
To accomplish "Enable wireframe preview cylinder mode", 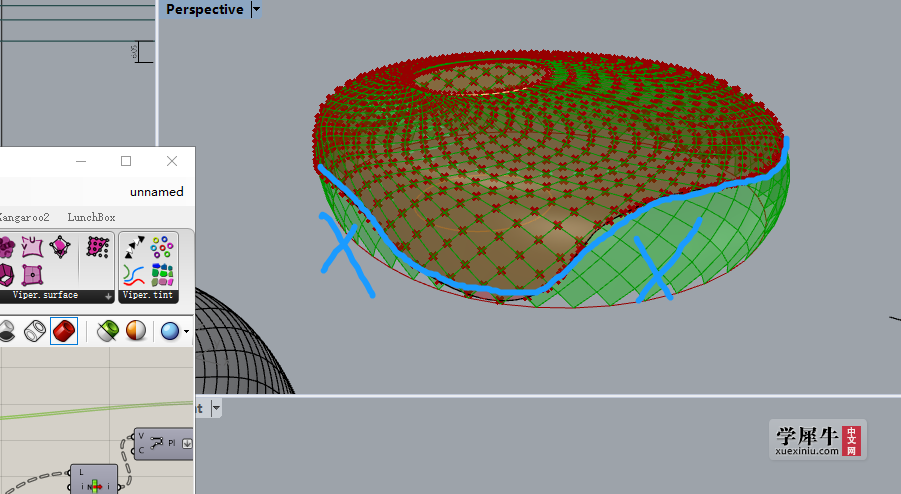I will 35,331.
